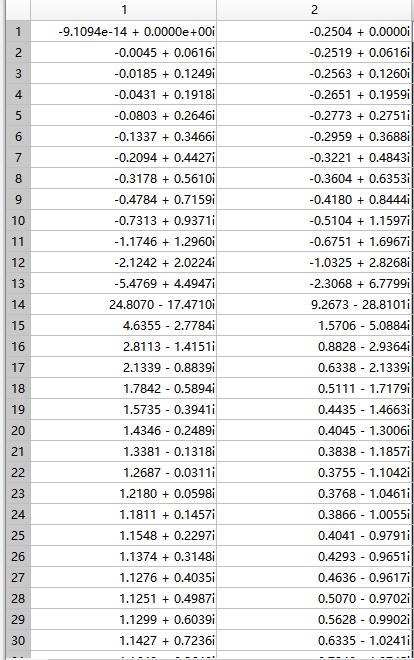Image resolution: width=414 pixels, height=660 pixels.
Task: Select cell -0.1337 + 0.3466i
Action: [124, 136]
